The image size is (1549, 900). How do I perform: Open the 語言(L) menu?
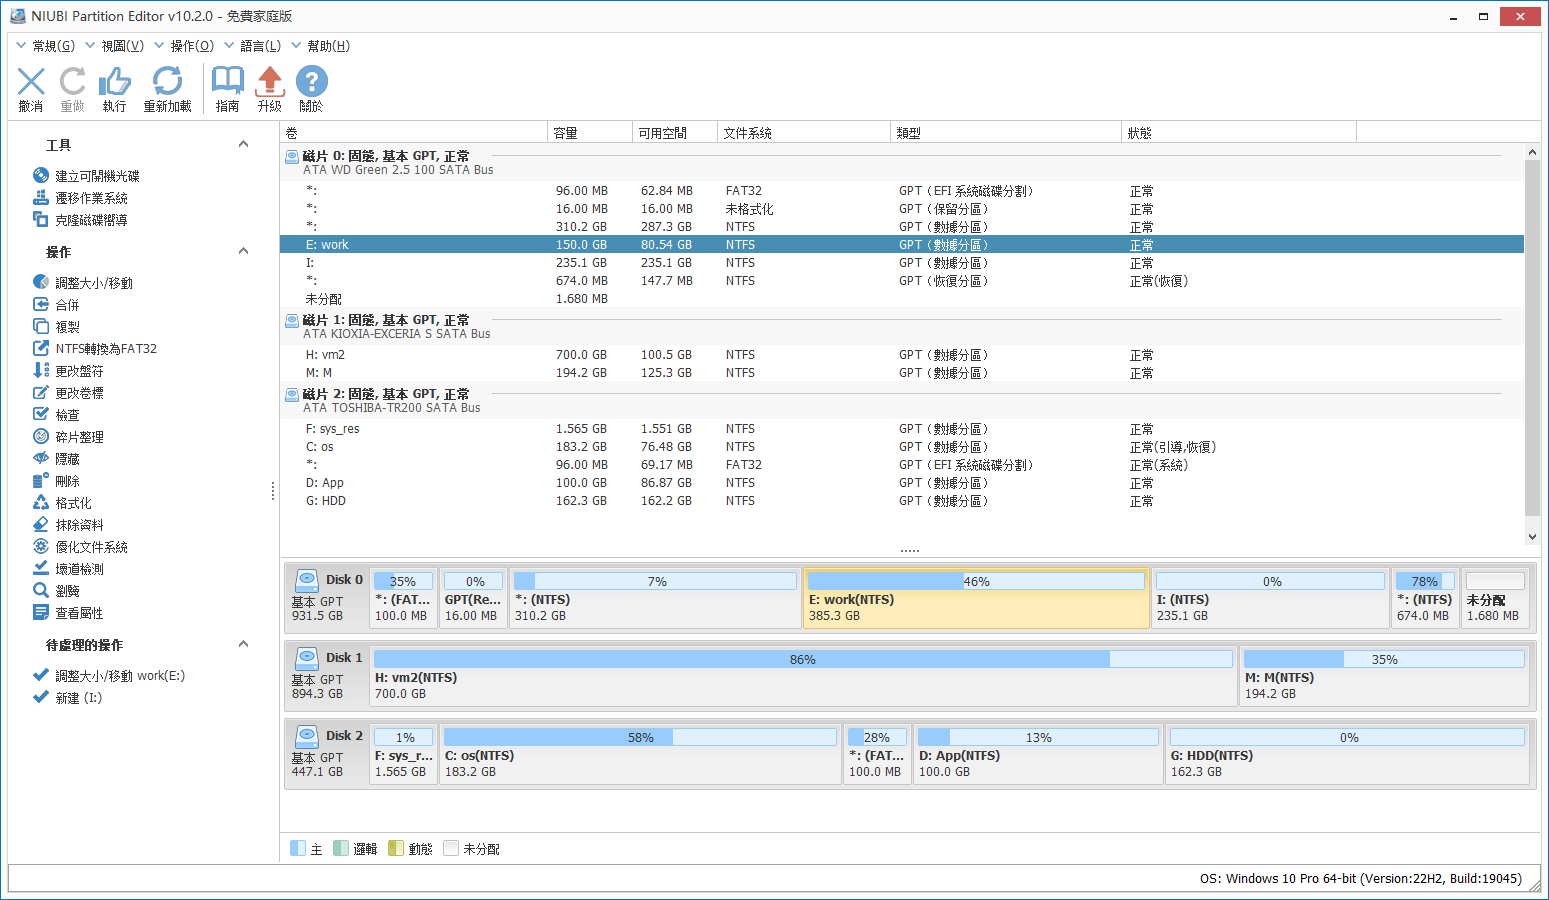pos(260,46)
